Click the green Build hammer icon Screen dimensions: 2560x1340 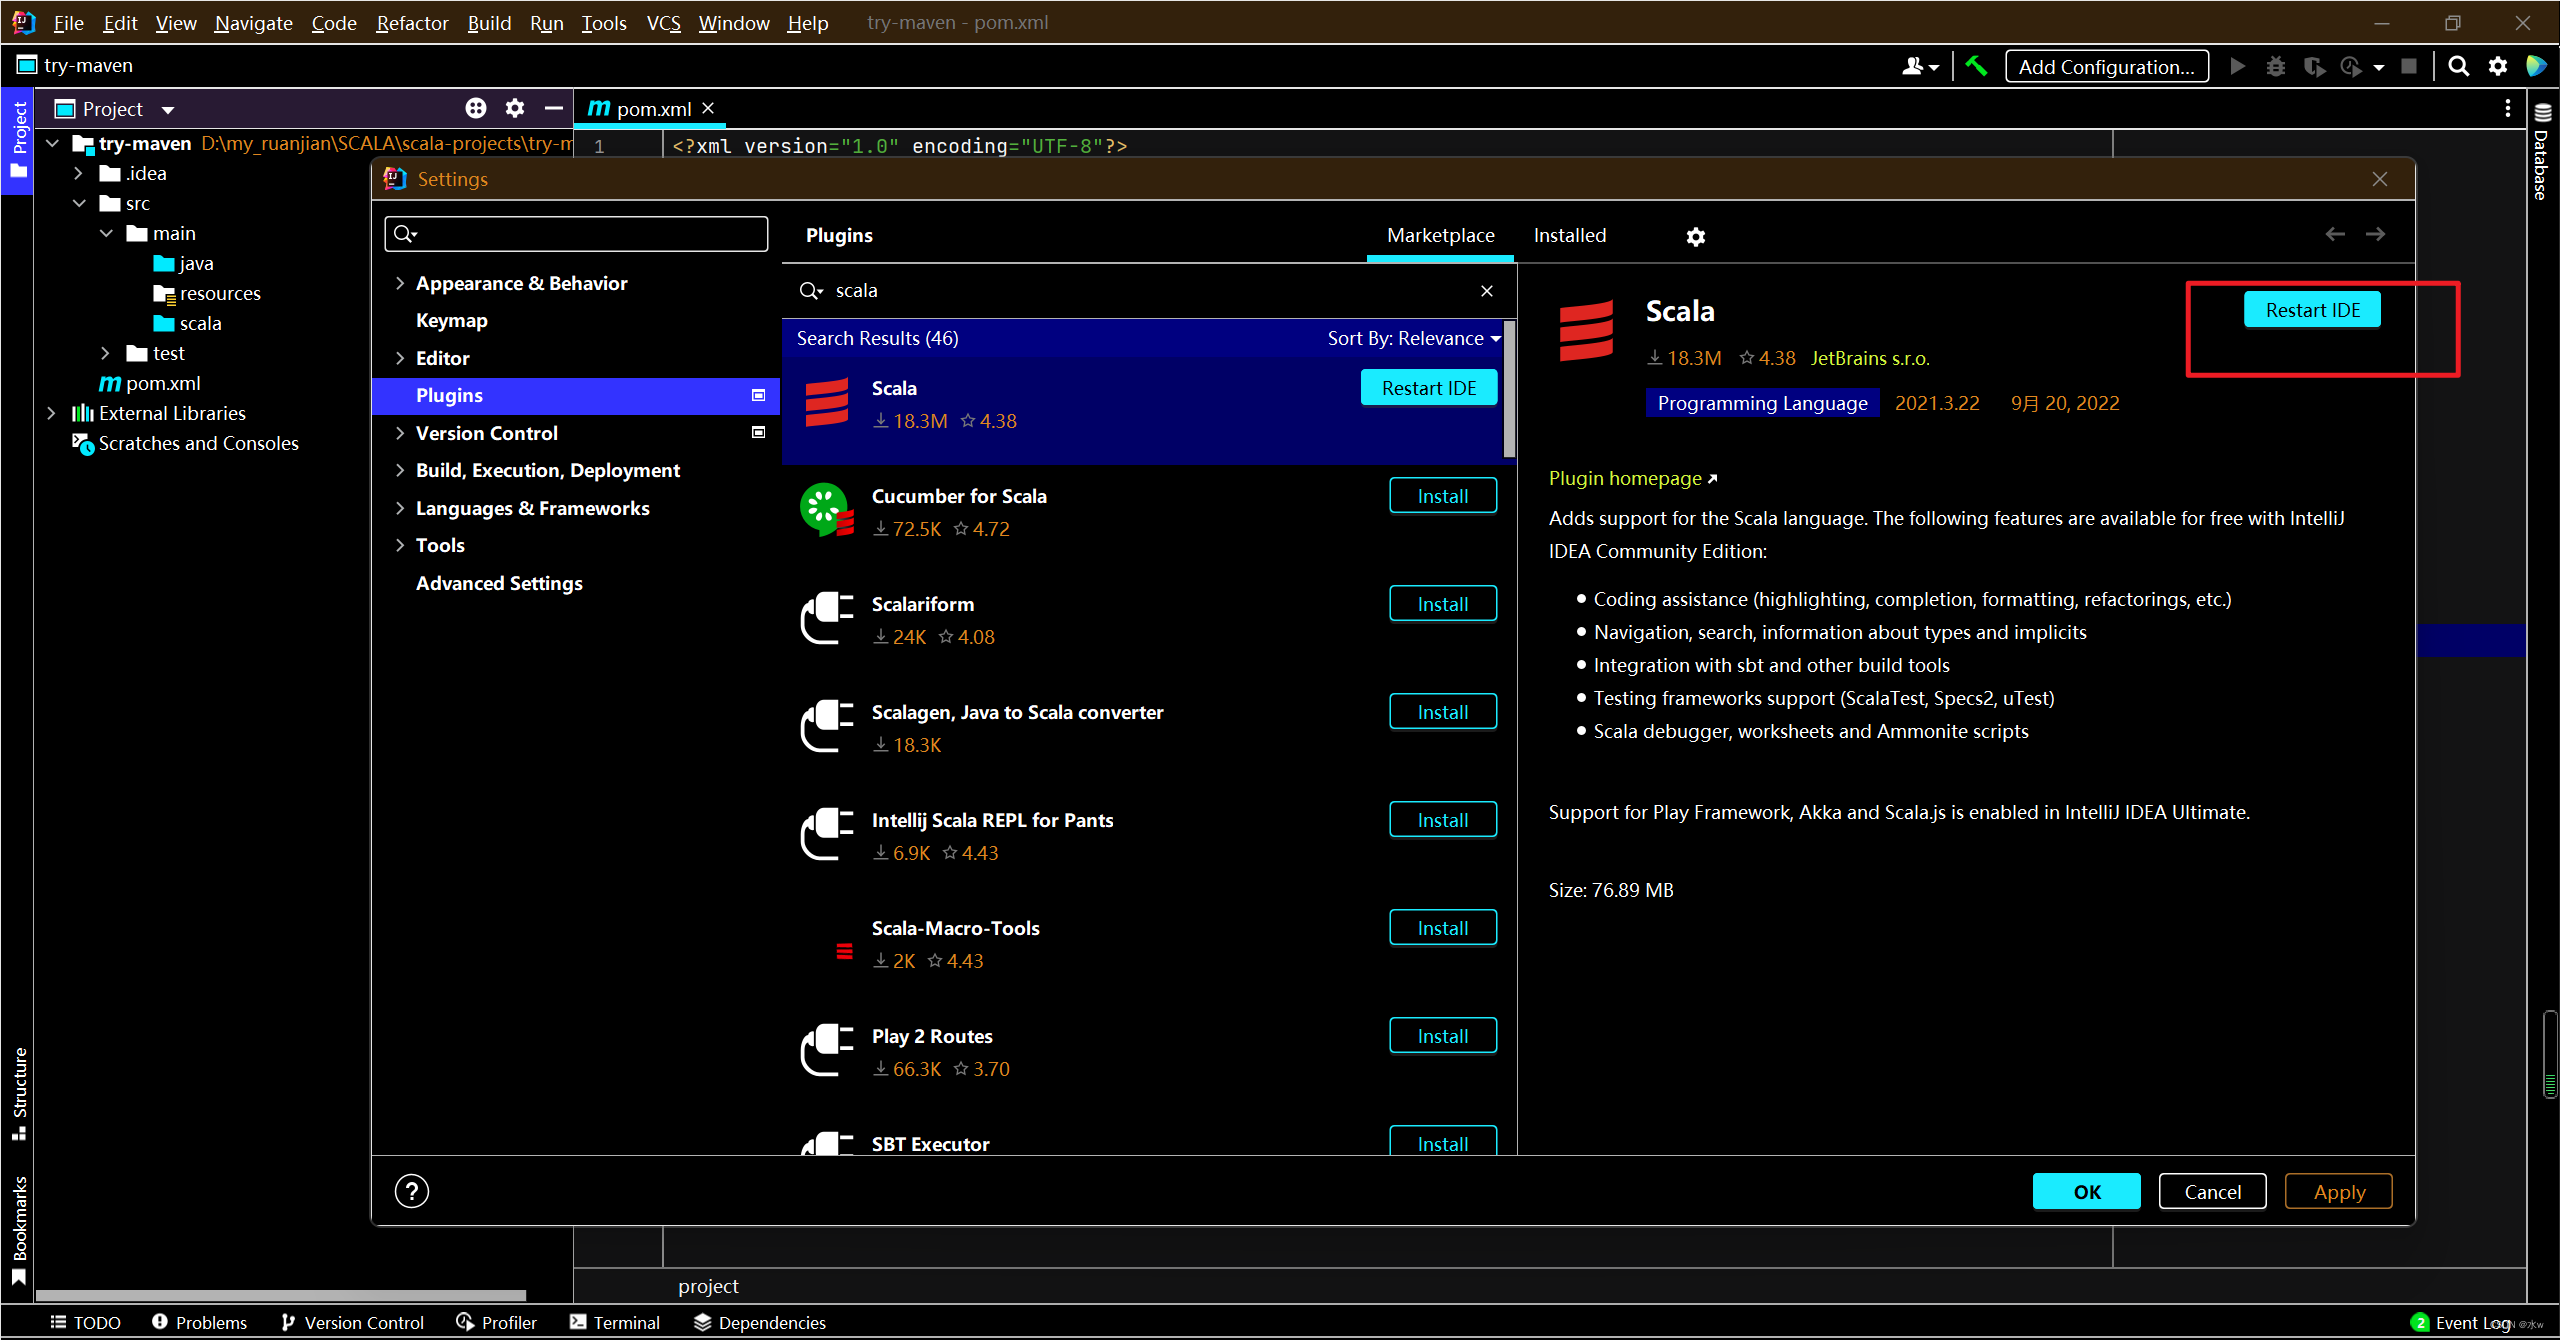(1976, 66)
